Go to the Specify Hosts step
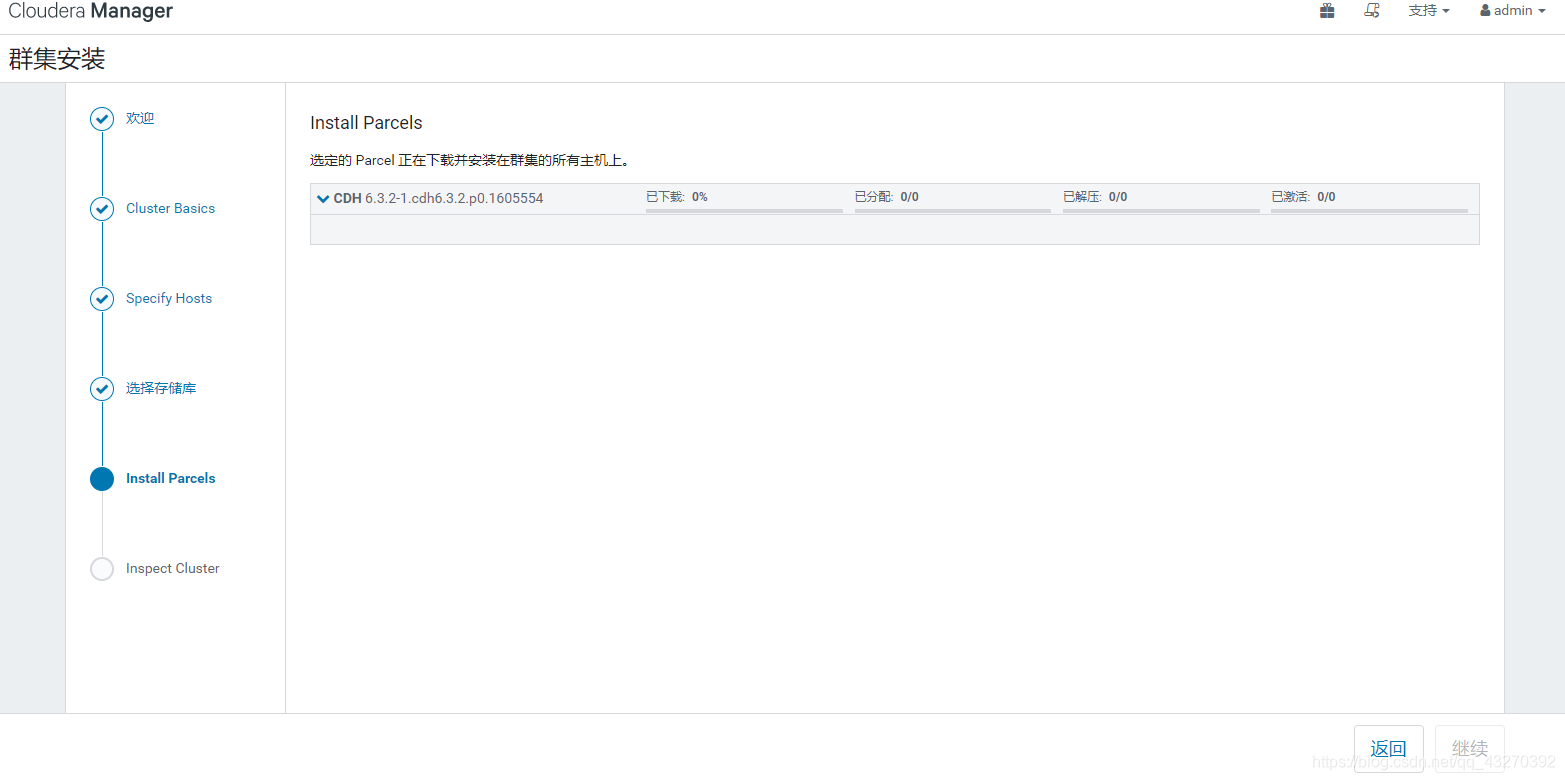The width and height of the screenshot is (1565, 780). pos(169,298)
